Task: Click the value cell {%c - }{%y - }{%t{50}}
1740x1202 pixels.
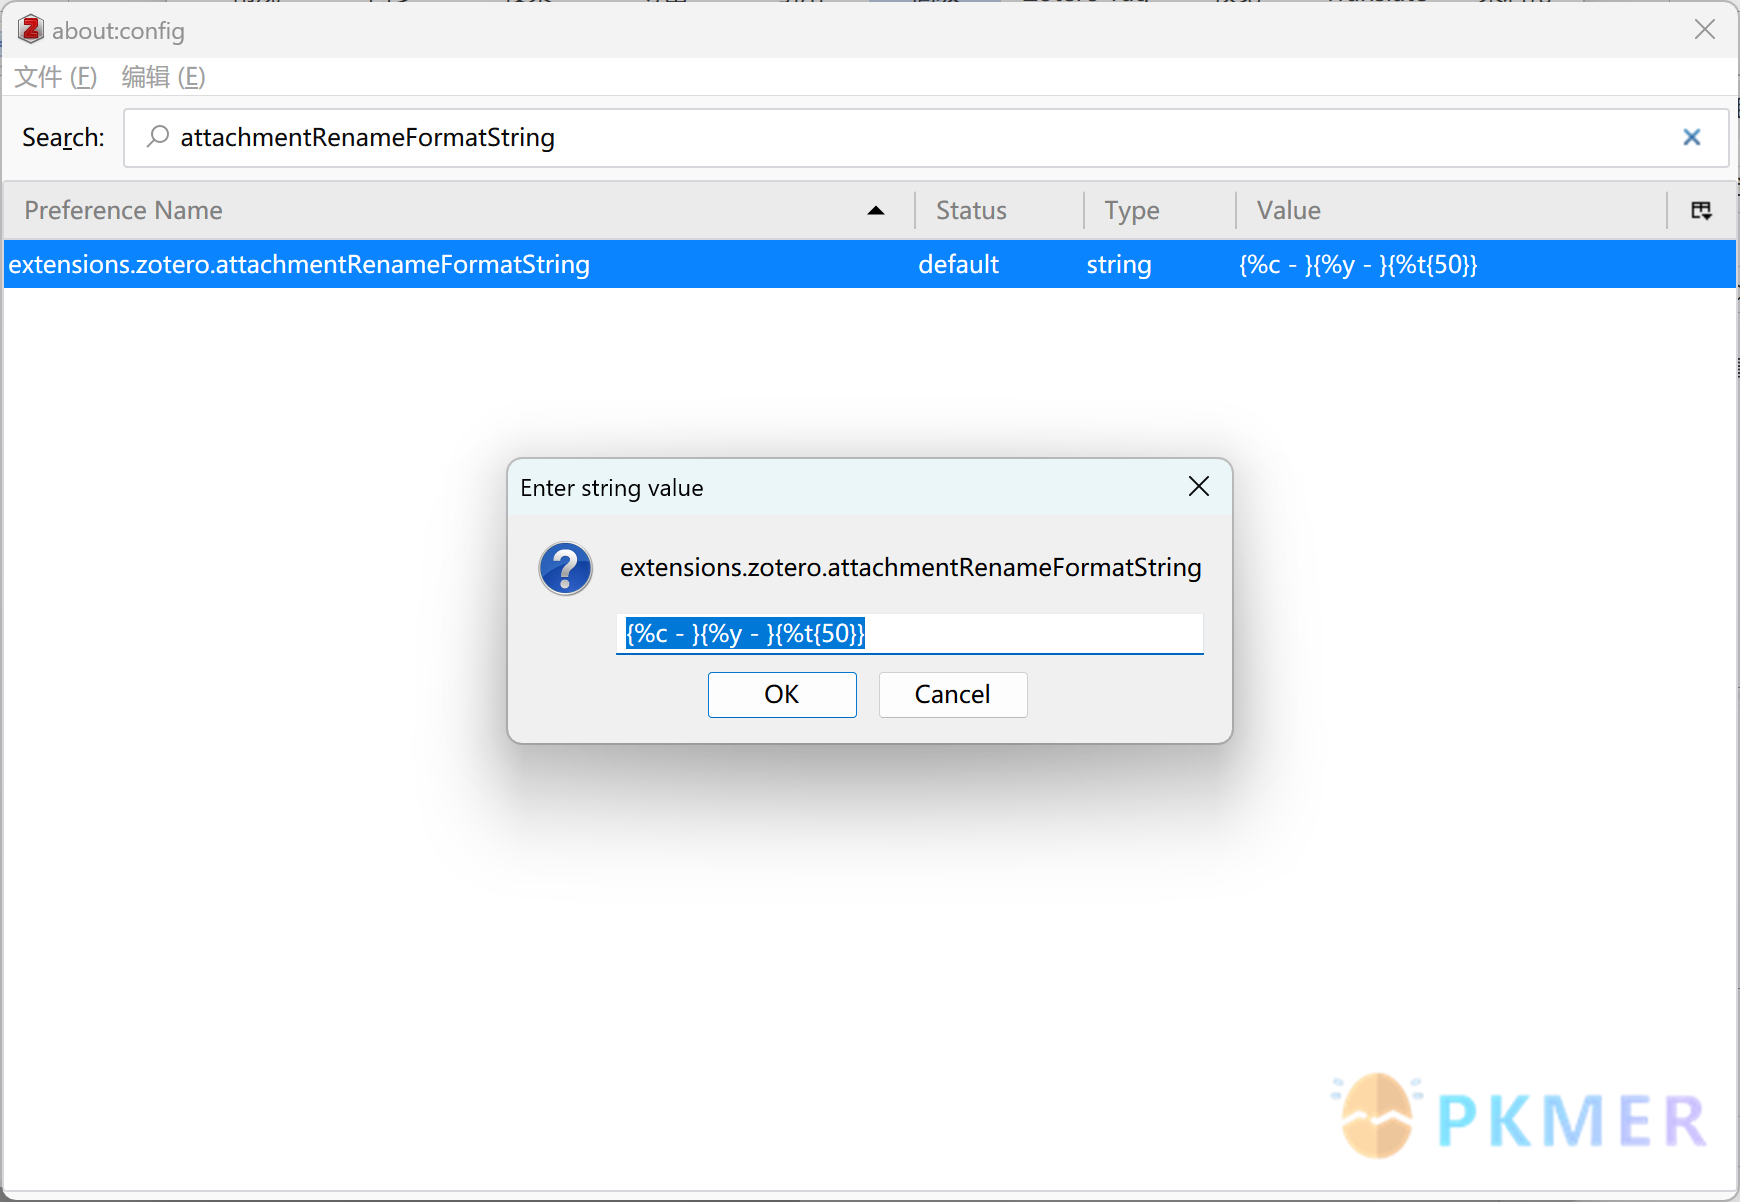Action: pos(1358,264)
